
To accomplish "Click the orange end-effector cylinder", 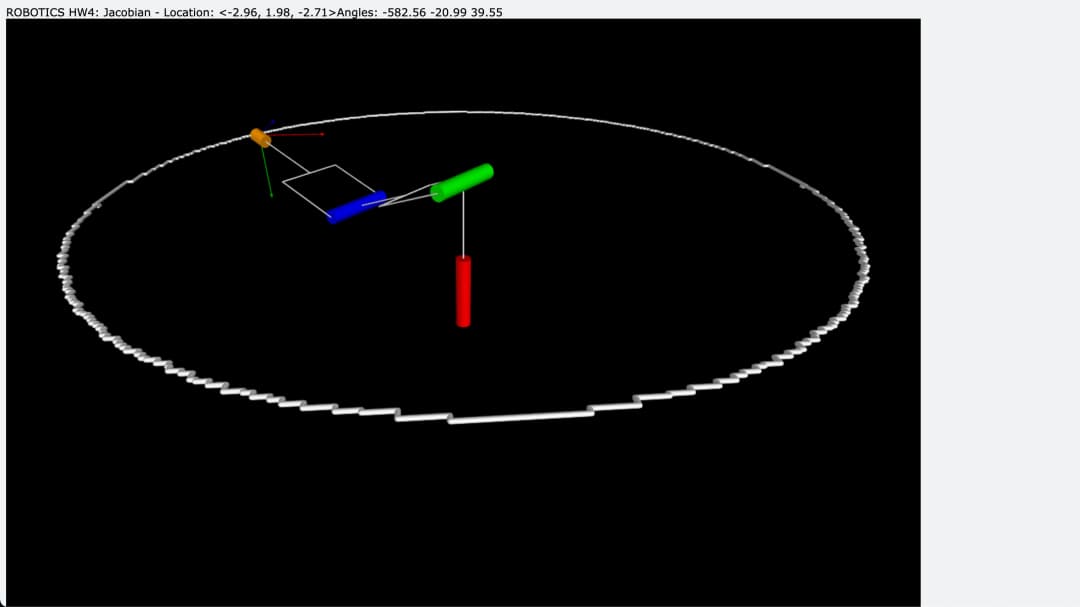I will (260, 137).
